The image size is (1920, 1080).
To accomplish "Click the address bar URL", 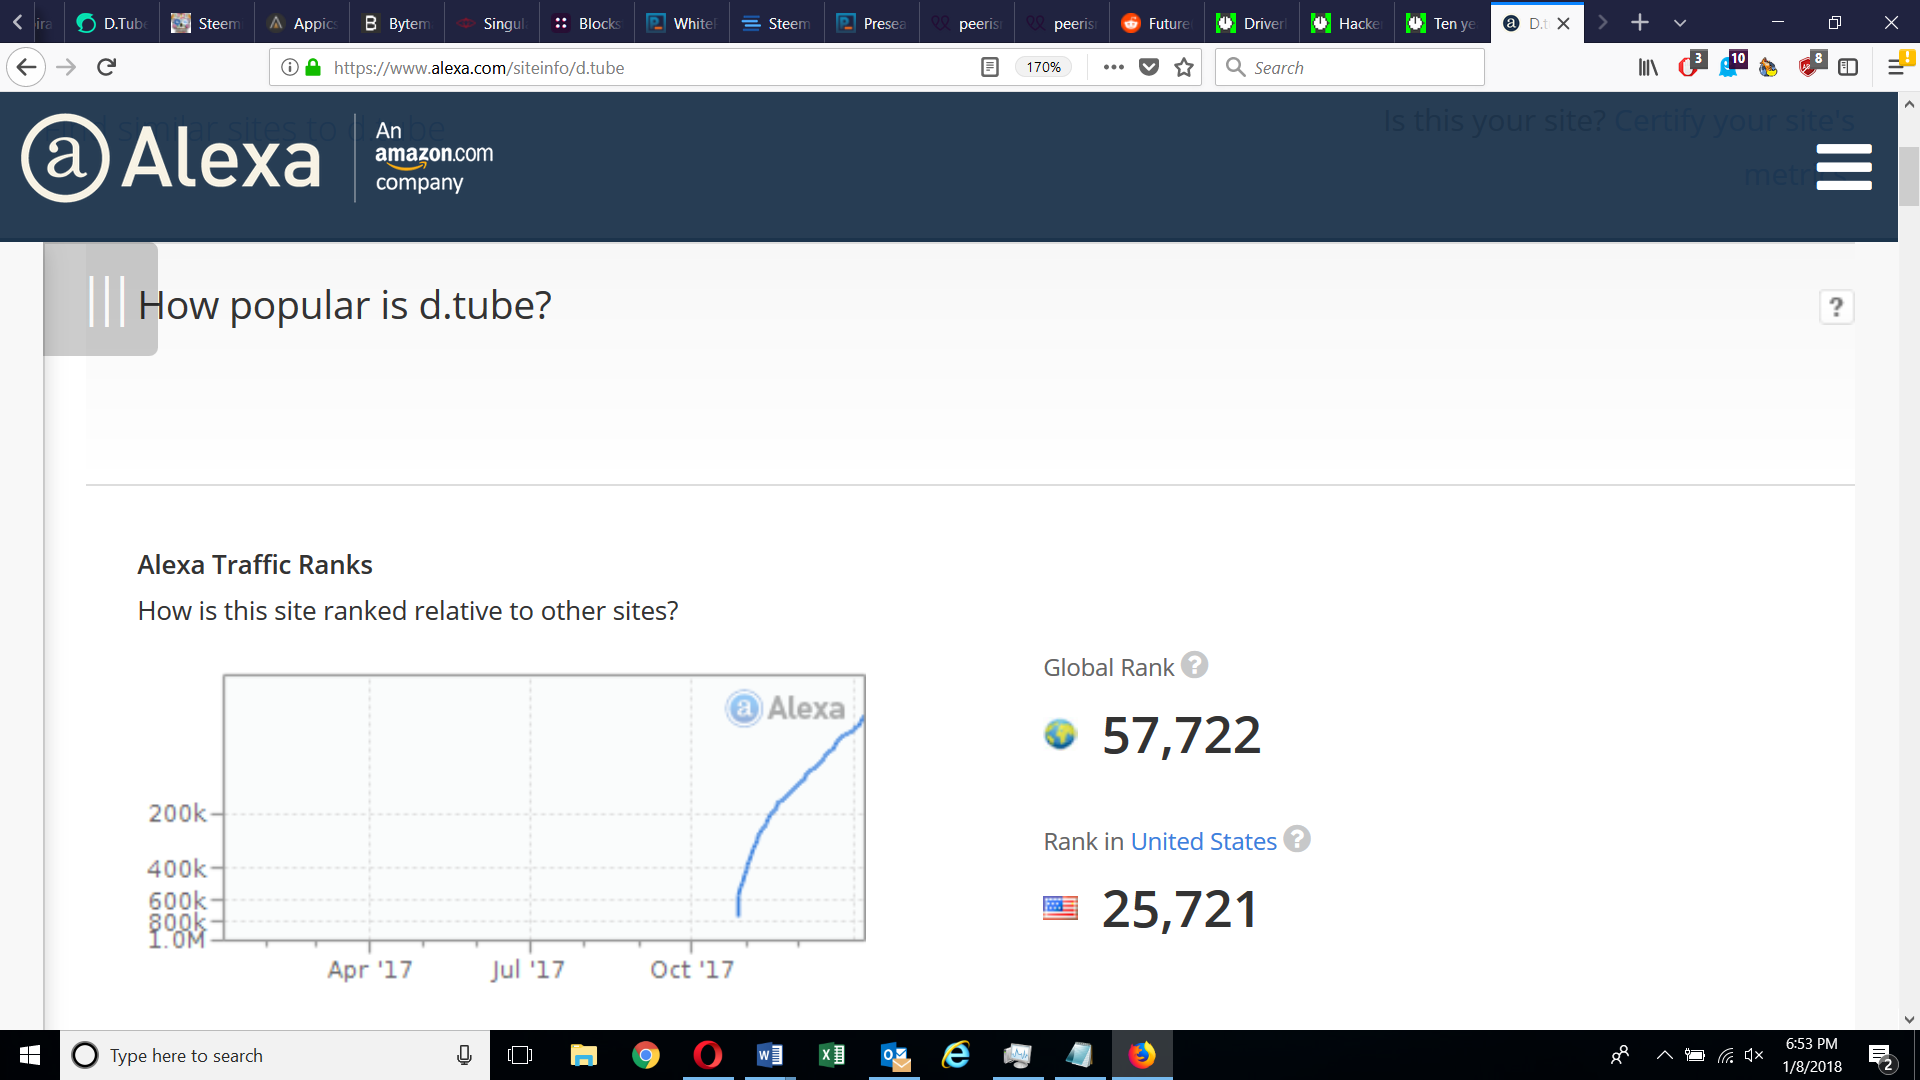I will 479,67.
